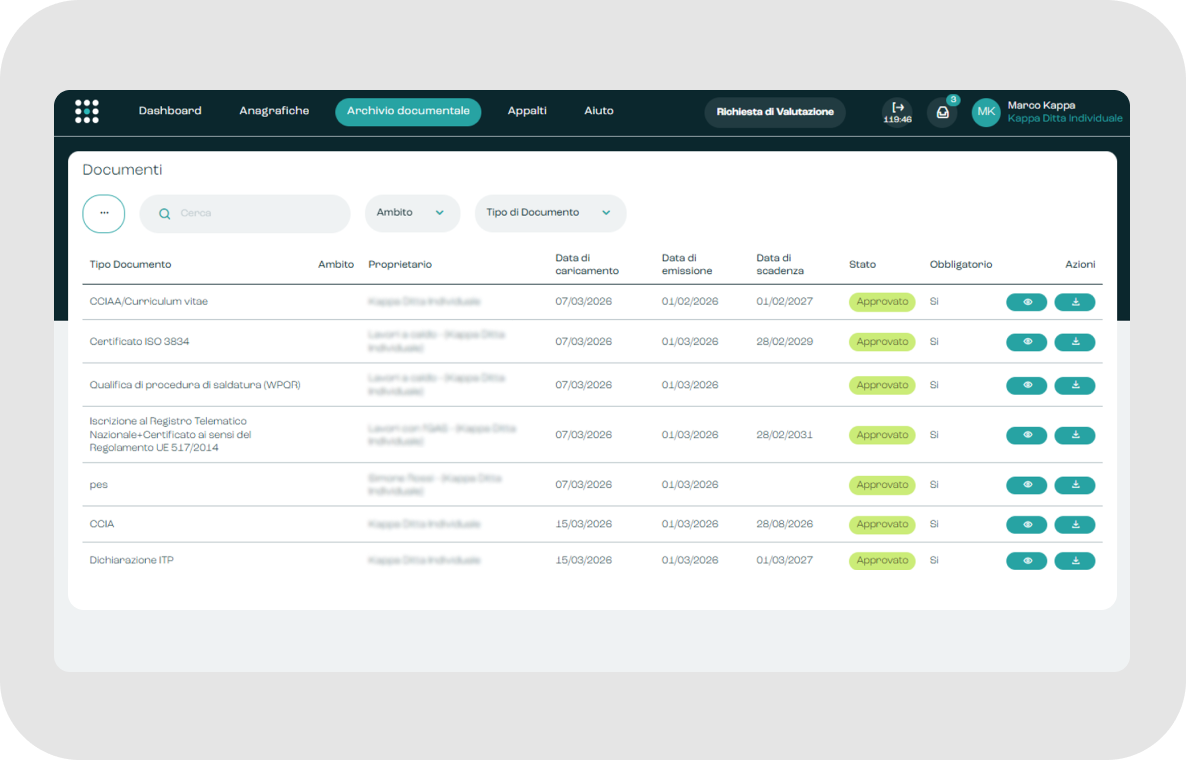Click the Richiesta di Valutazione button
Viewport: 1186px width, 760px height.
[x=775, y=112]
